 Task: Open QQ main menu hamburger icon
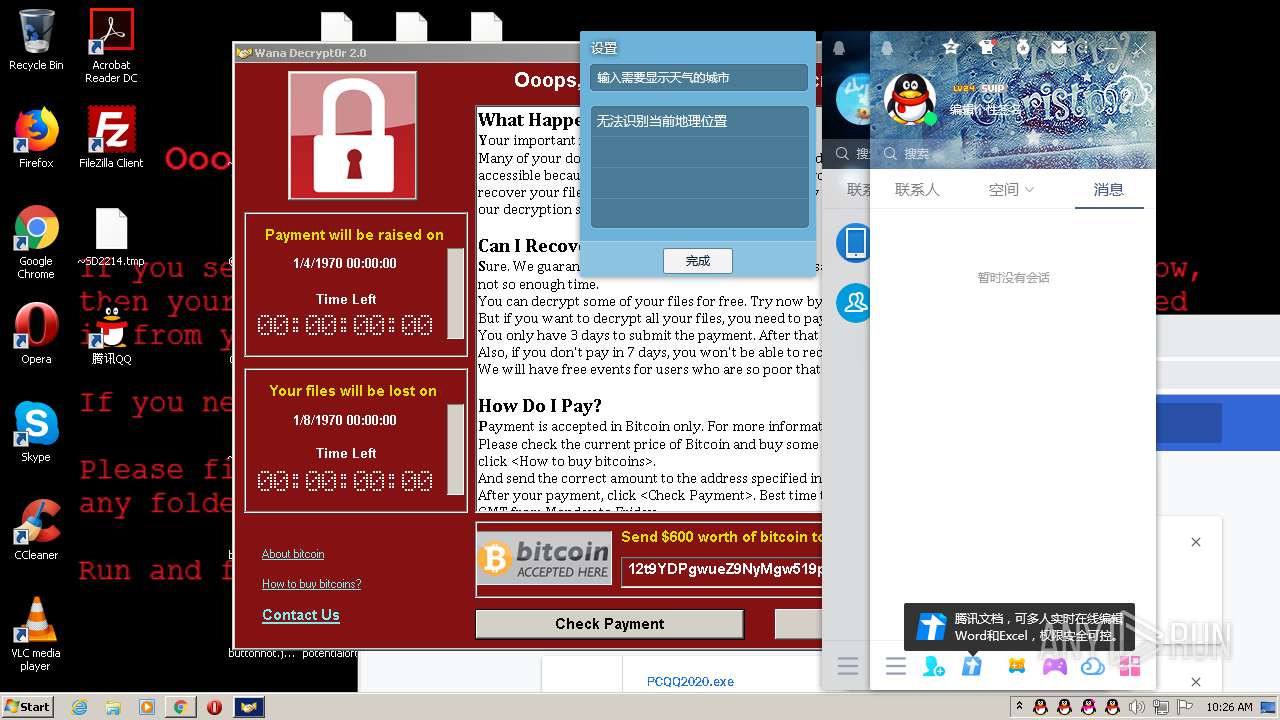coord(896,666)
